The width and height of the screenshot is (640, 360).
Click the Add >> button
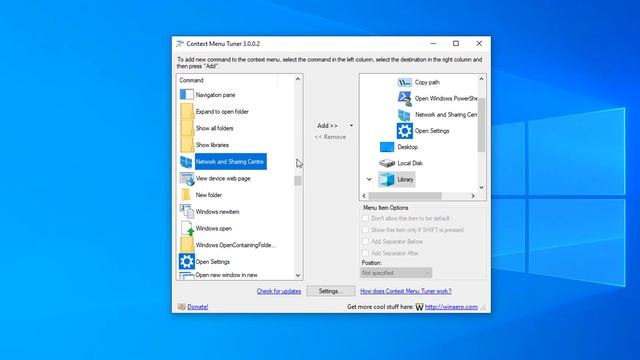coord(328,126)
